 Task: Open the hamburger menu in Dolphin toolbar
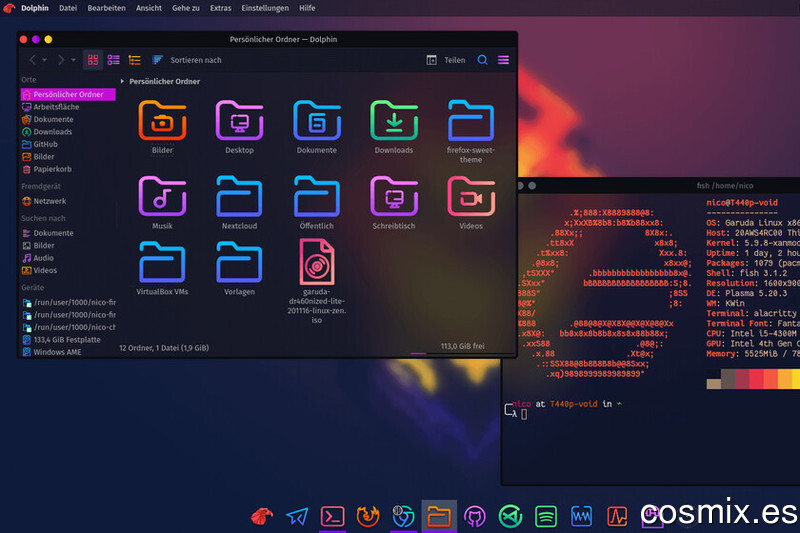[x=503, y=60]
